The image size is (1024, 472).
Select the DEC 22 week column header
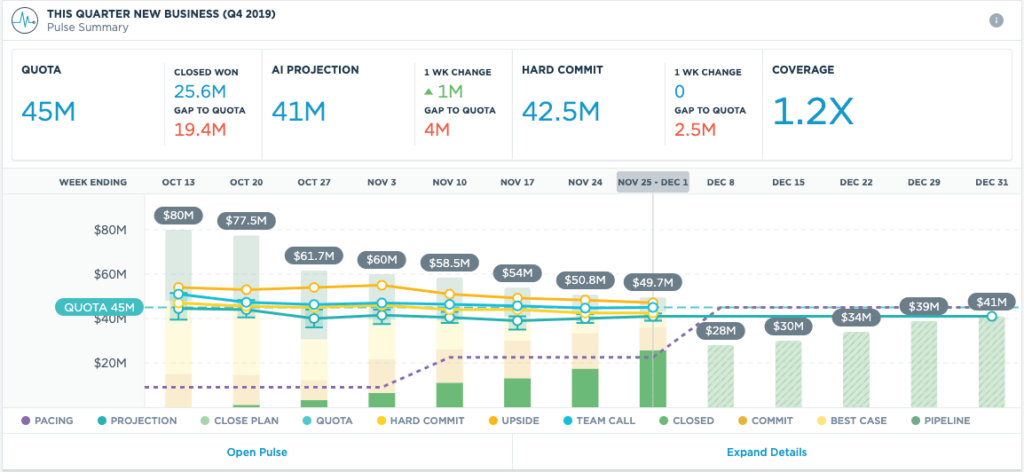857,182
